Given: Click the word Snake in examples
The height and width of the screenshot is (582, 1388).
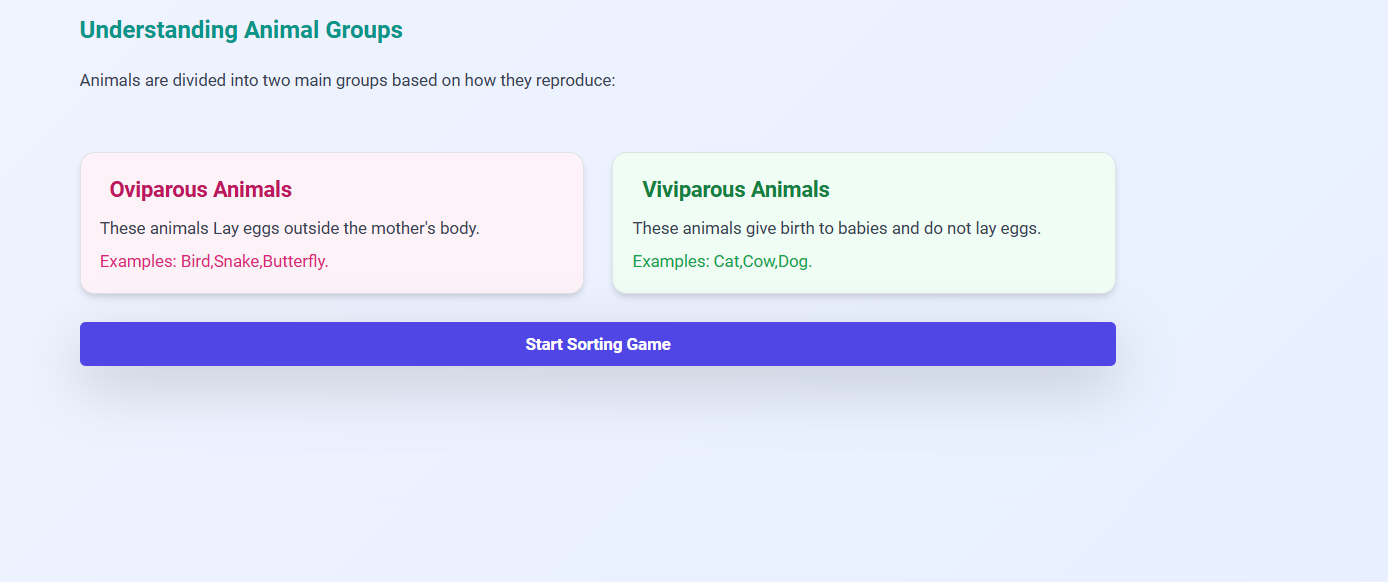Looking at the screenshot, I should pyautogui.click(x=236, y=261).
